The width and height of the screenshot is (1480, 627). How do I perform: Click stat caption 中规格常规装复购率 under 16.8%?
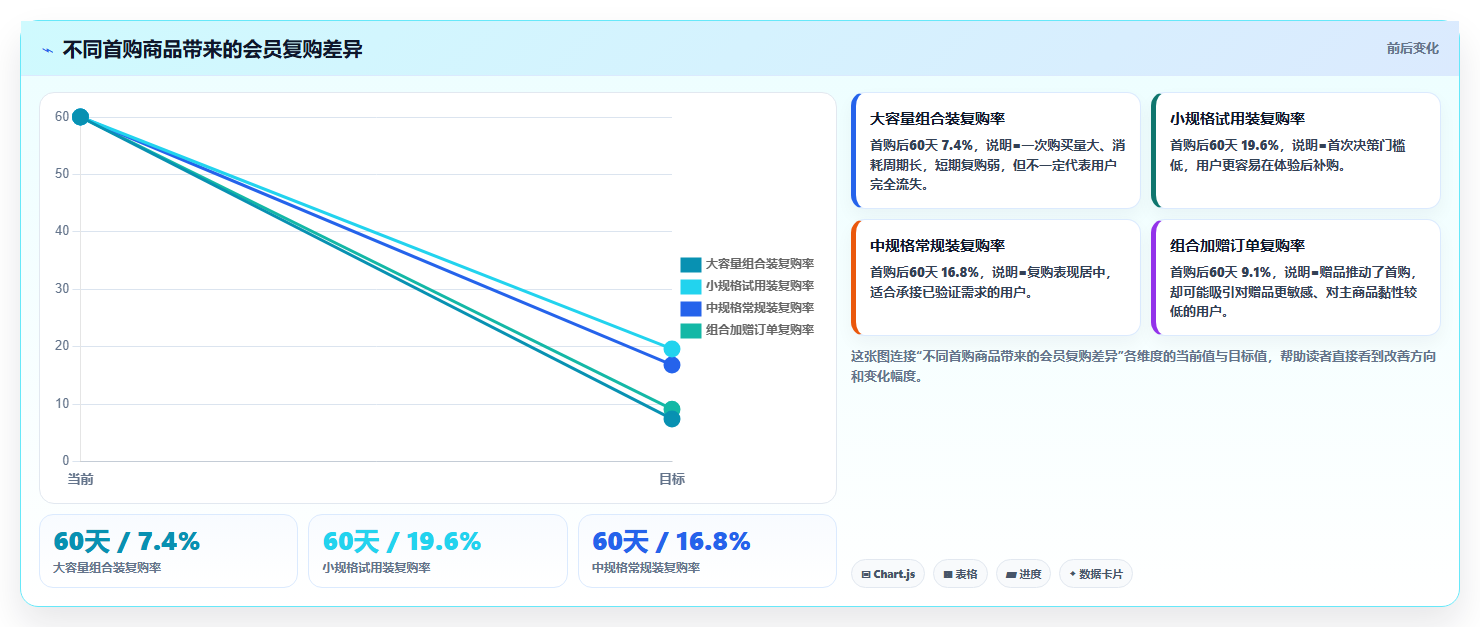(646, 568)
